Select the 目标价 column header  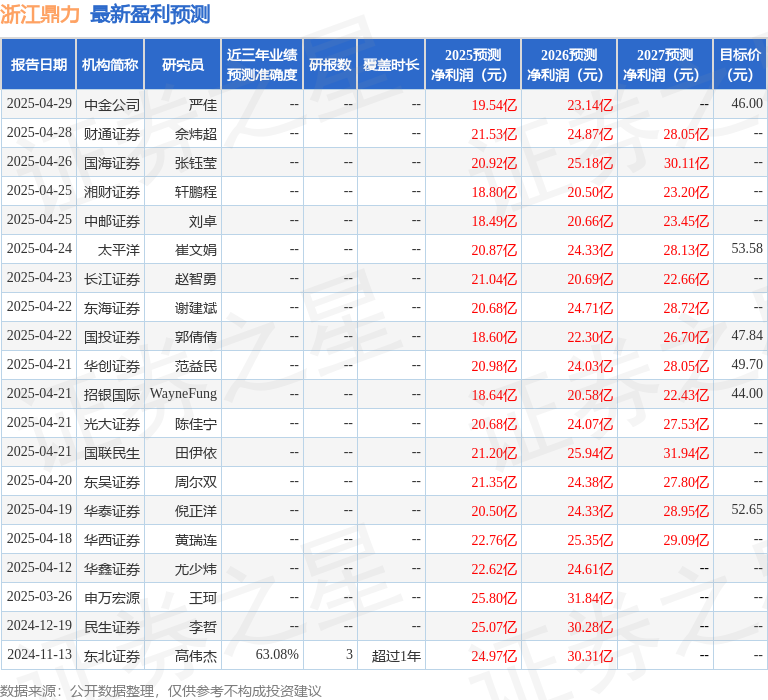[740, 65]
